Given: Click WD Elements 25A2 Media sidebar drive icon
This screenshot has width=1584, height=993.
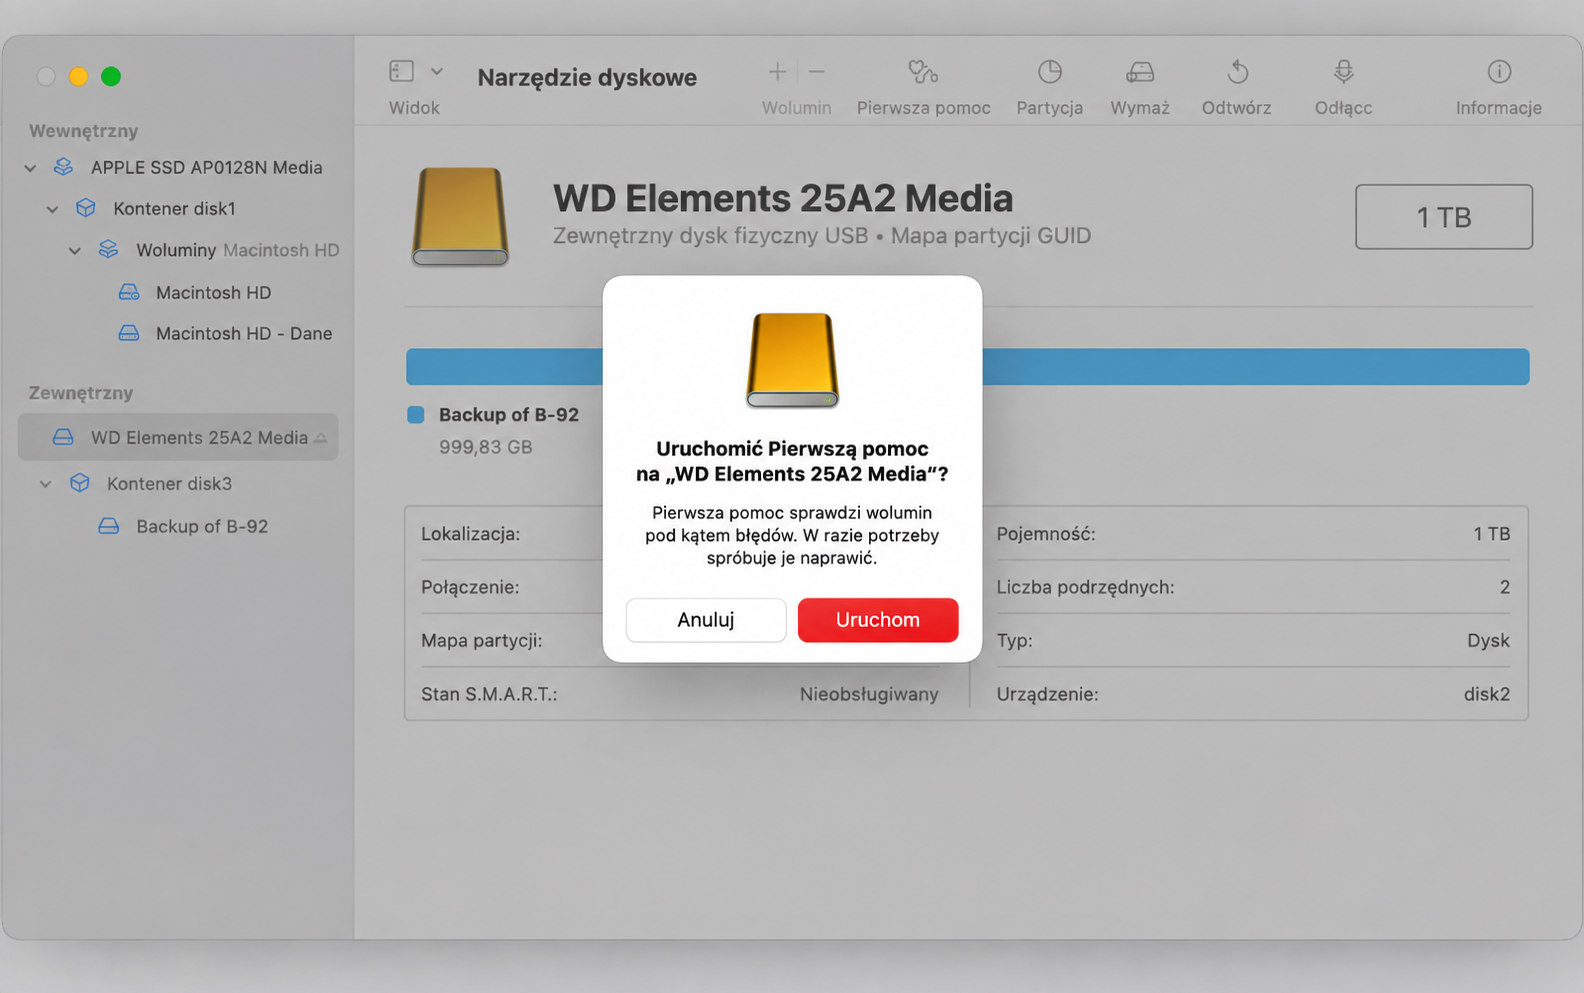Looking at the screenshot, I should tap(63, 437).
